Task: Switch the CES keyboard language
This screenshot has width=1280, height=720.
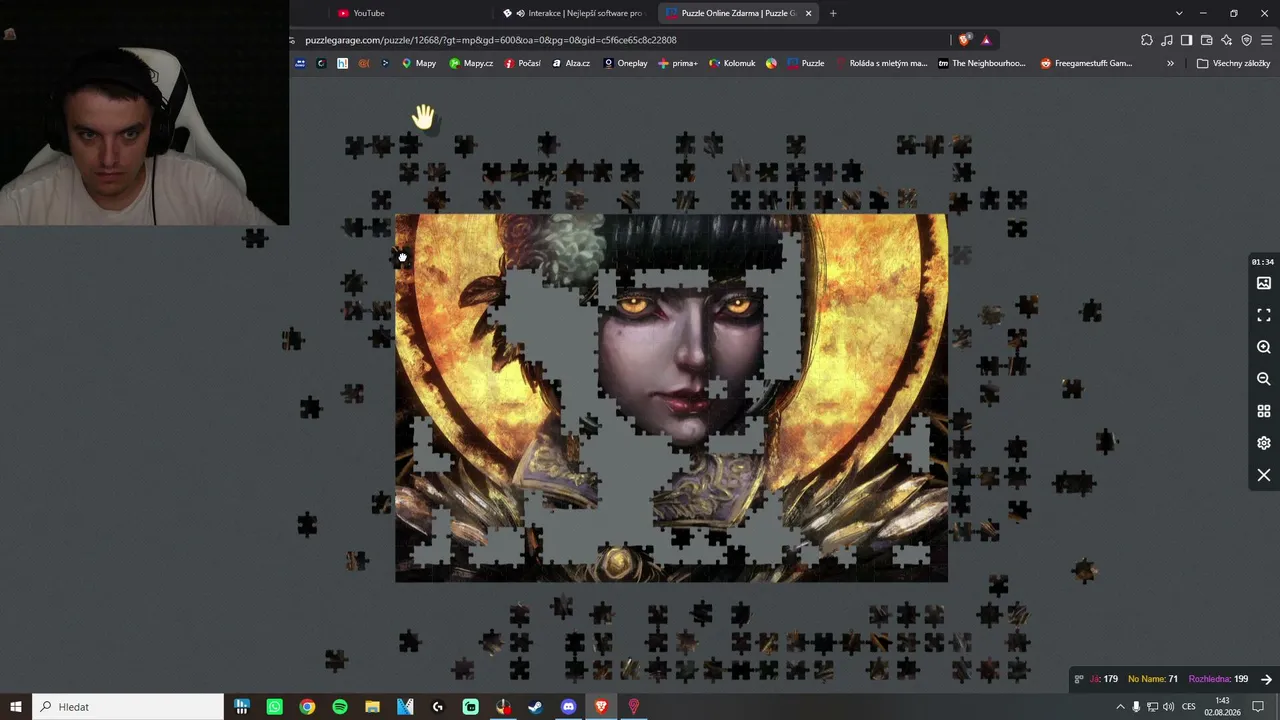Action: pyautogui.click(x=1189, y=707)
